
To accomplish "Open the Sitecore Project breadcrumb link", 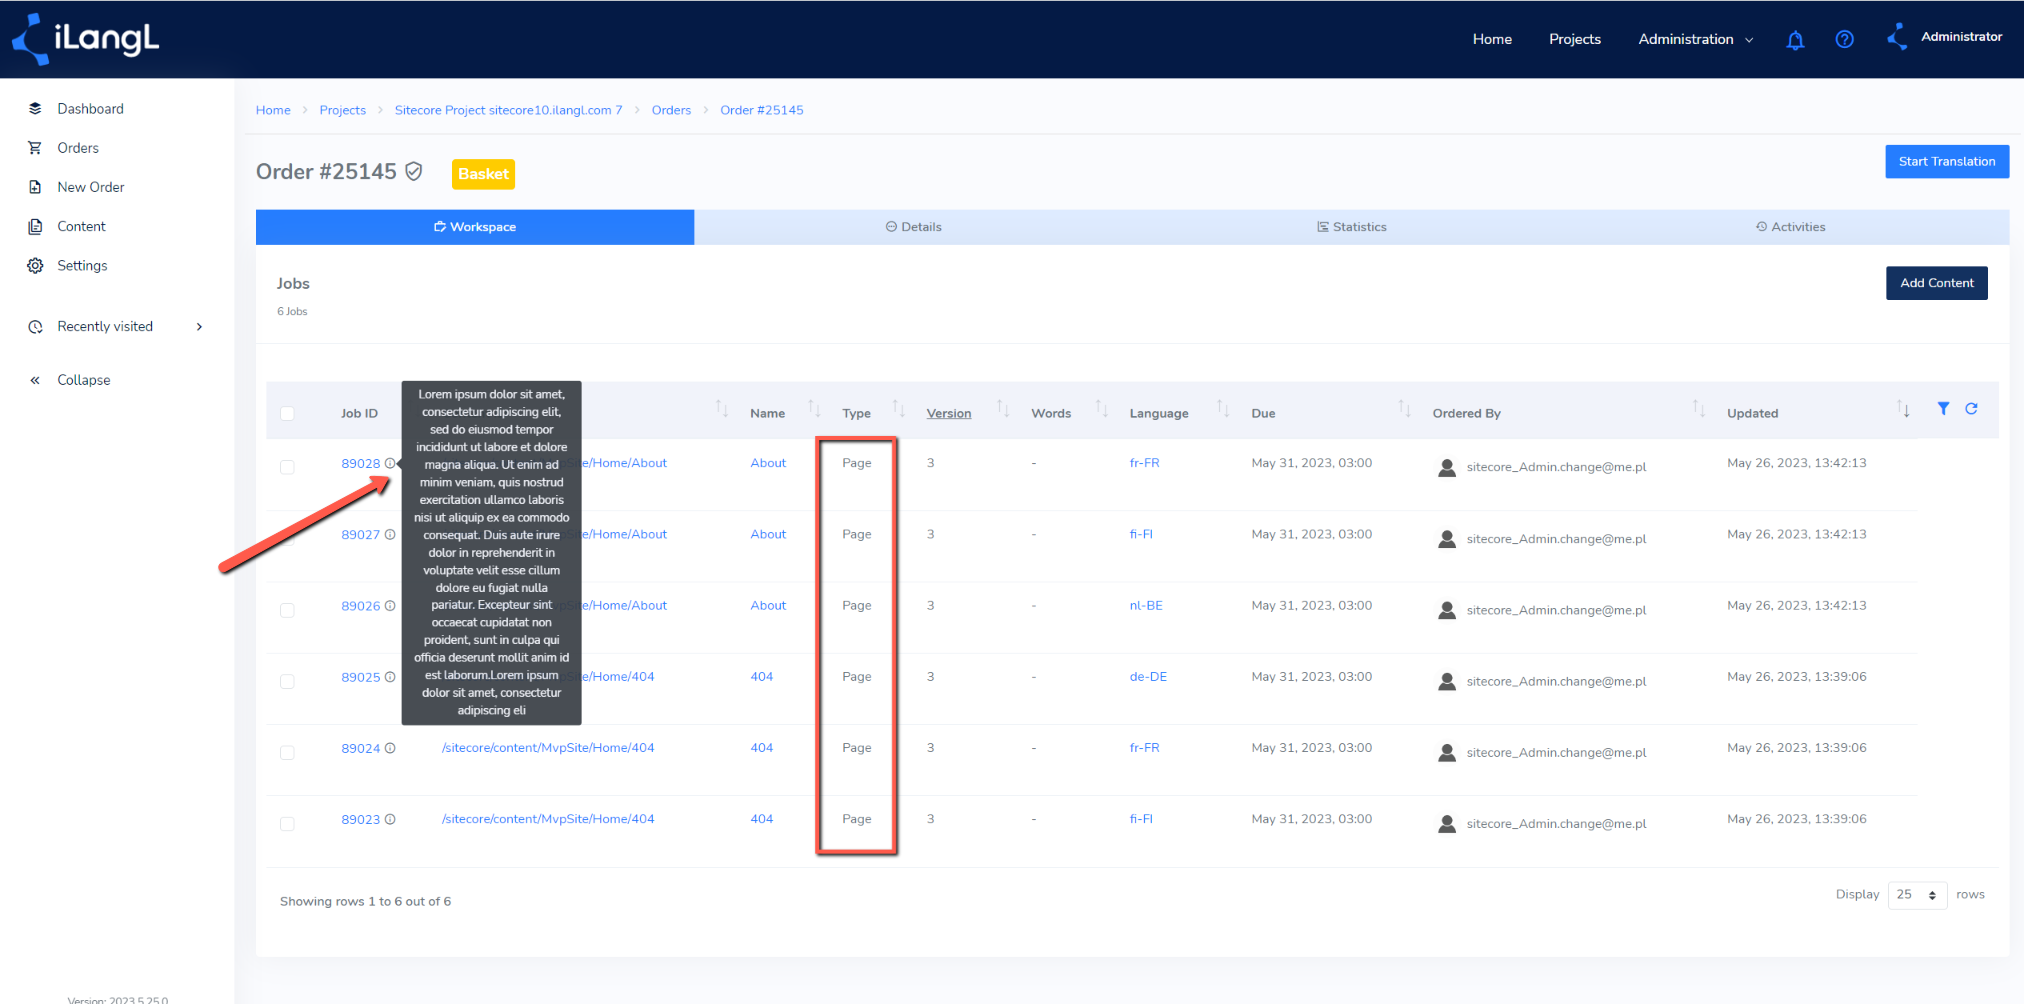I will coord(508,110).
